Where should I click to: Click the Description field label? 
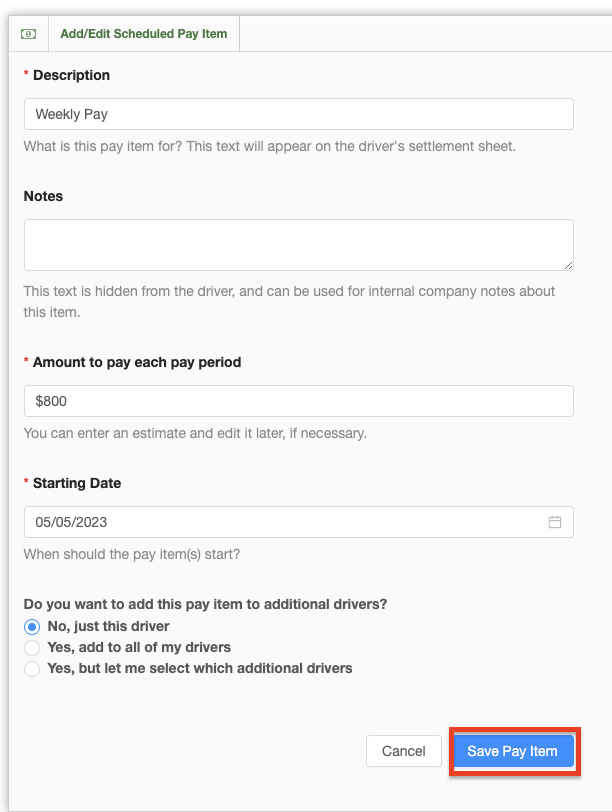[x=71, y=75]
